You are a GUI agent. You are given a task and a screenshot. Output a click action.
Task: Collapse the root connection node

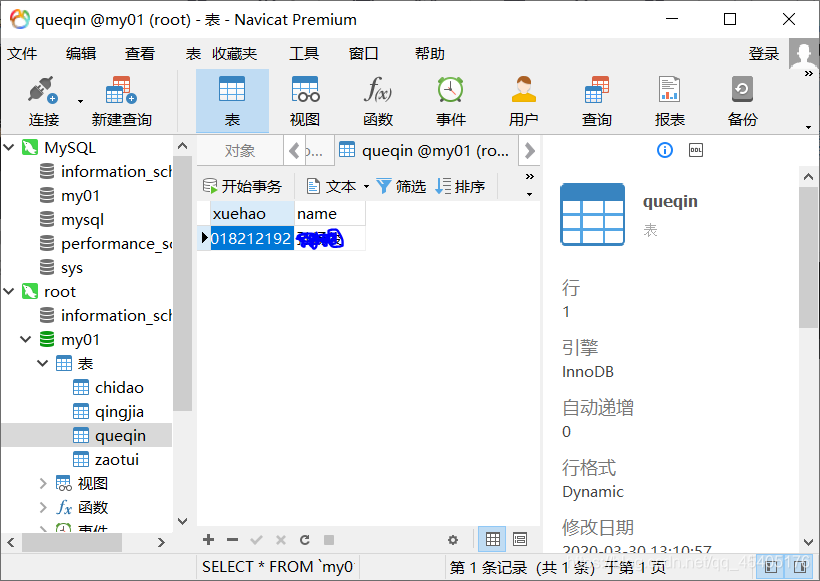(9, 291)
